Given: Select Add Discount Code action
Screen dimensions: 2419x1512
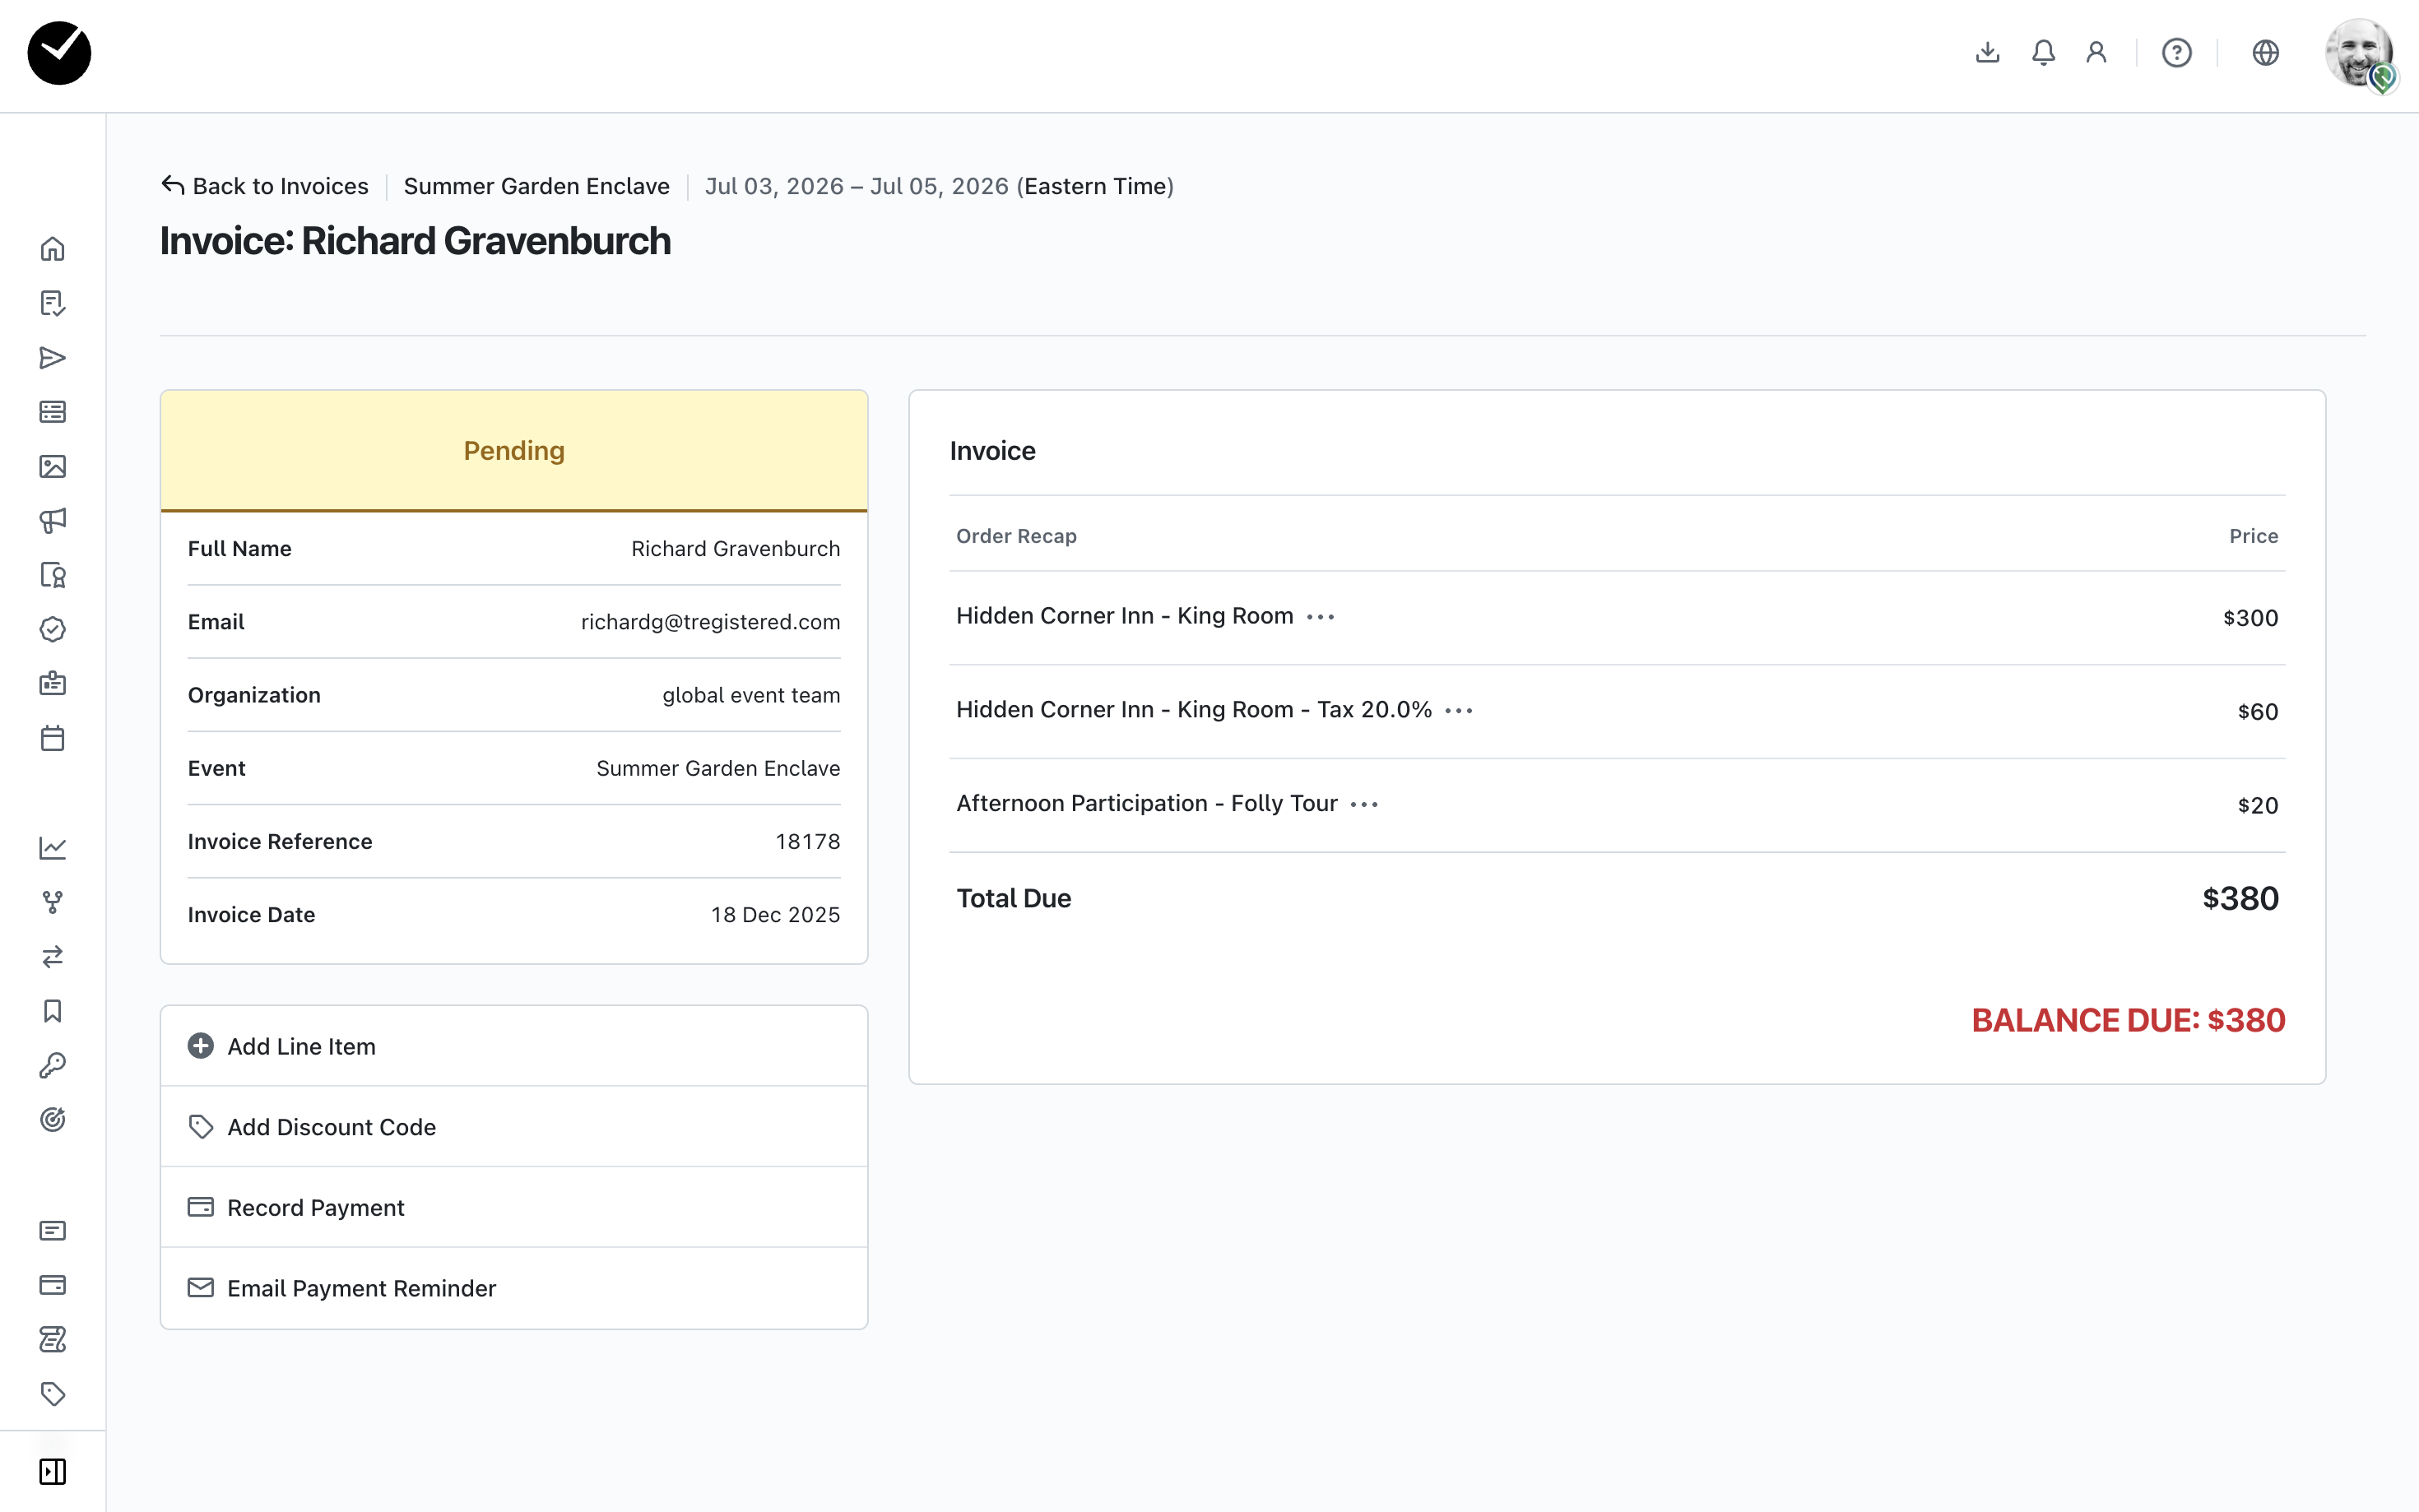Looking at the screenshot, I should pos(331,1127).
